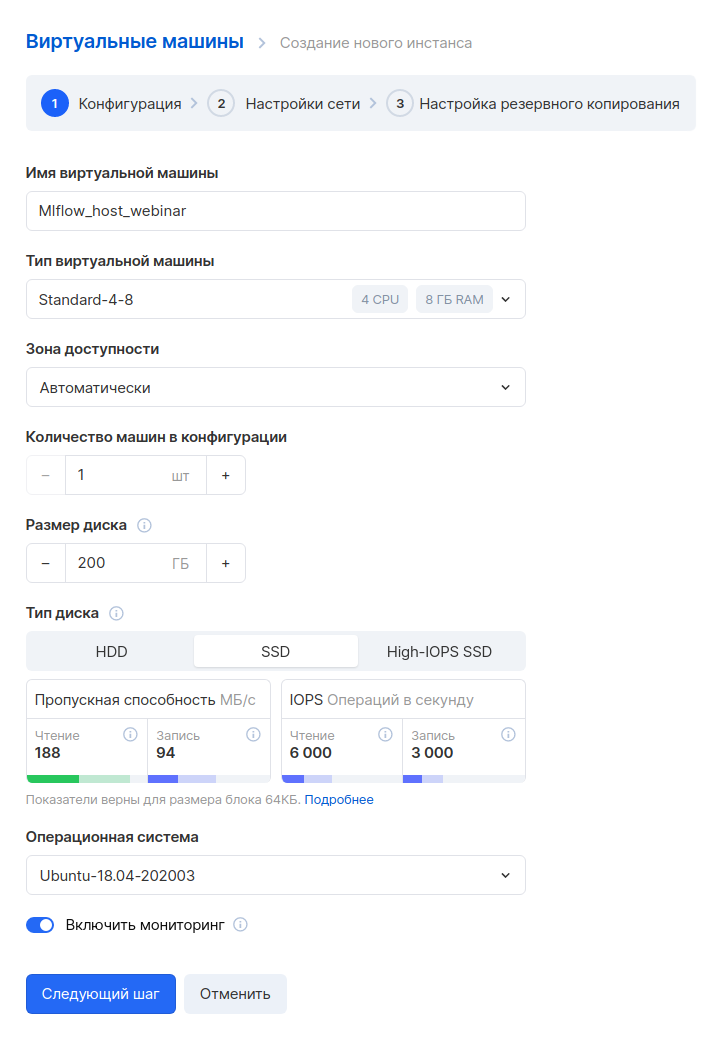The image size is (720, 1042).
Task: Click info icon beside Тип диска label
Action: pyautogui.click(x=116, y=613)
